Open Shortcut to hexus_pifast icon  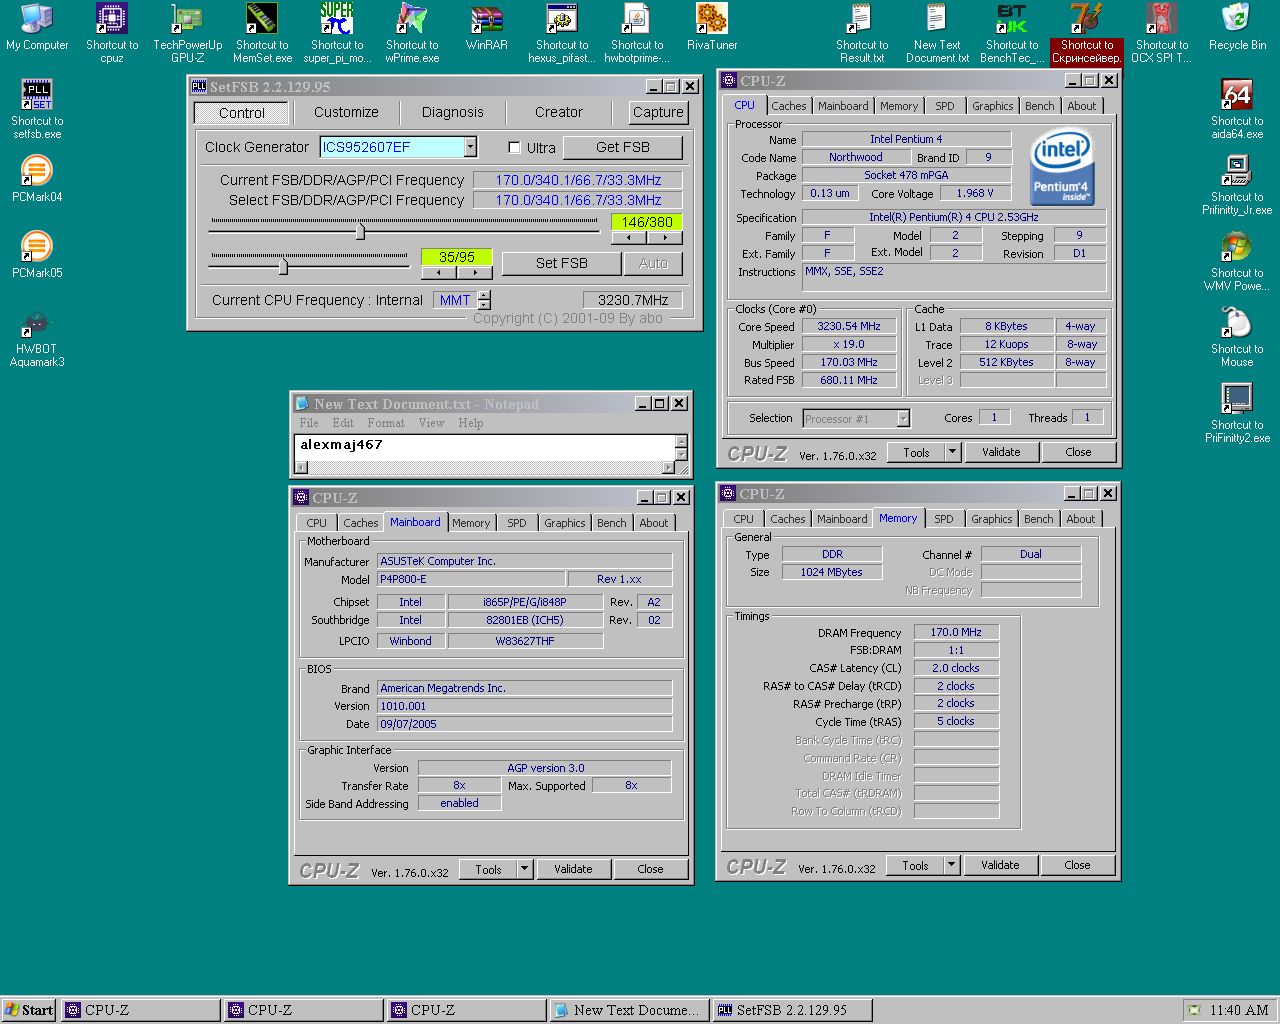tap(562, 33)
